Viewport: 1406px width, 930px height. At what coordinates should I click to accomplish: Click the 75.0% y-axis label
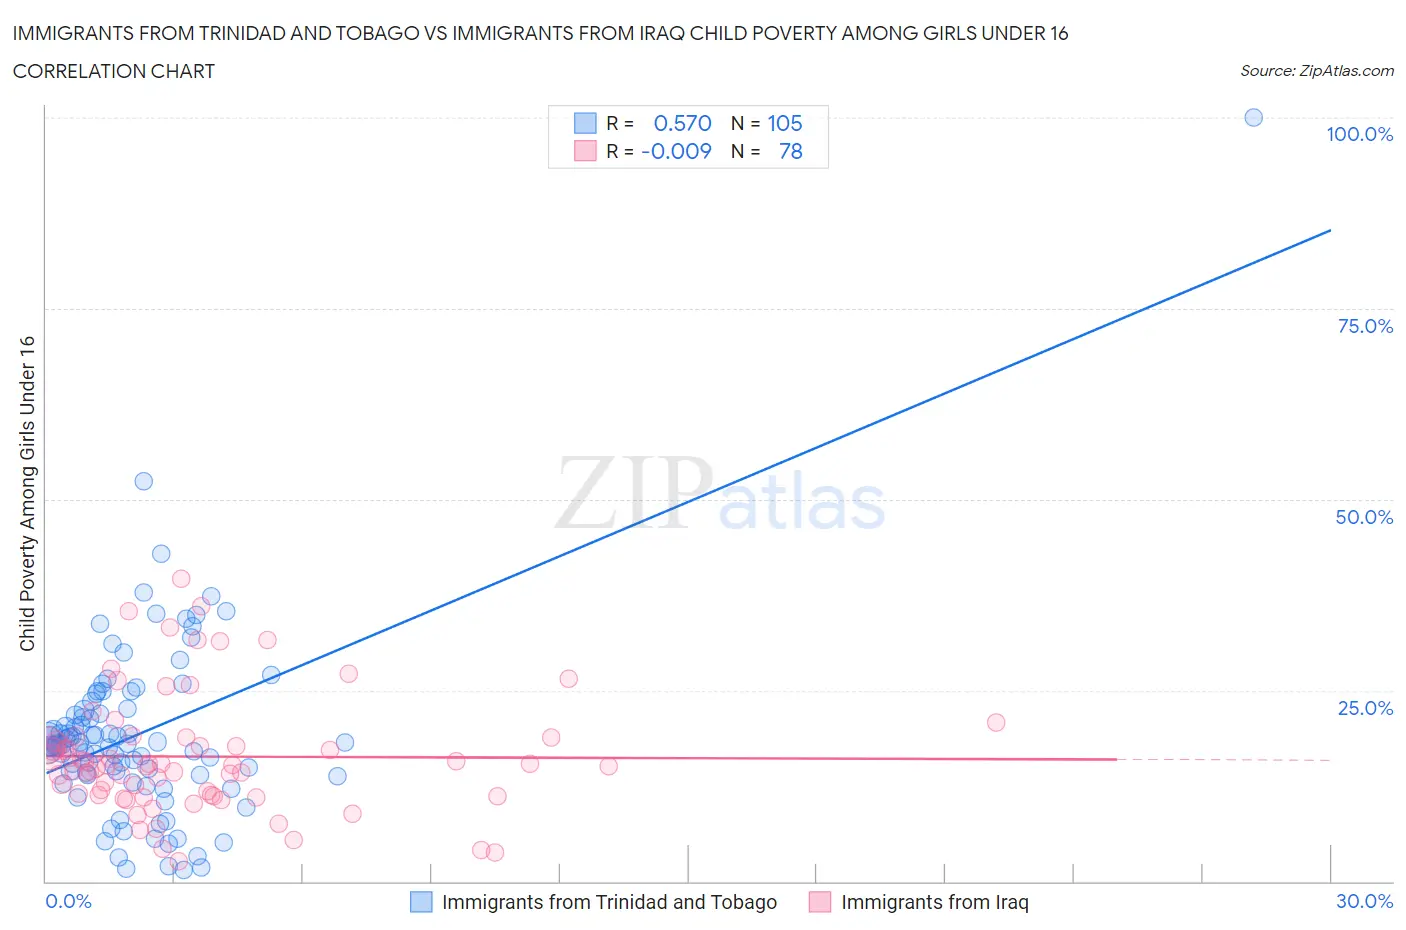[x=1365, y=326]
